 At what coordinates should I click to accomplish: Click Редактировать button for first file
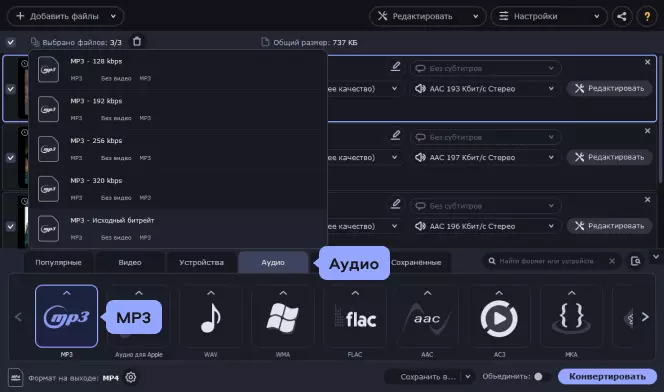[609, 88]
